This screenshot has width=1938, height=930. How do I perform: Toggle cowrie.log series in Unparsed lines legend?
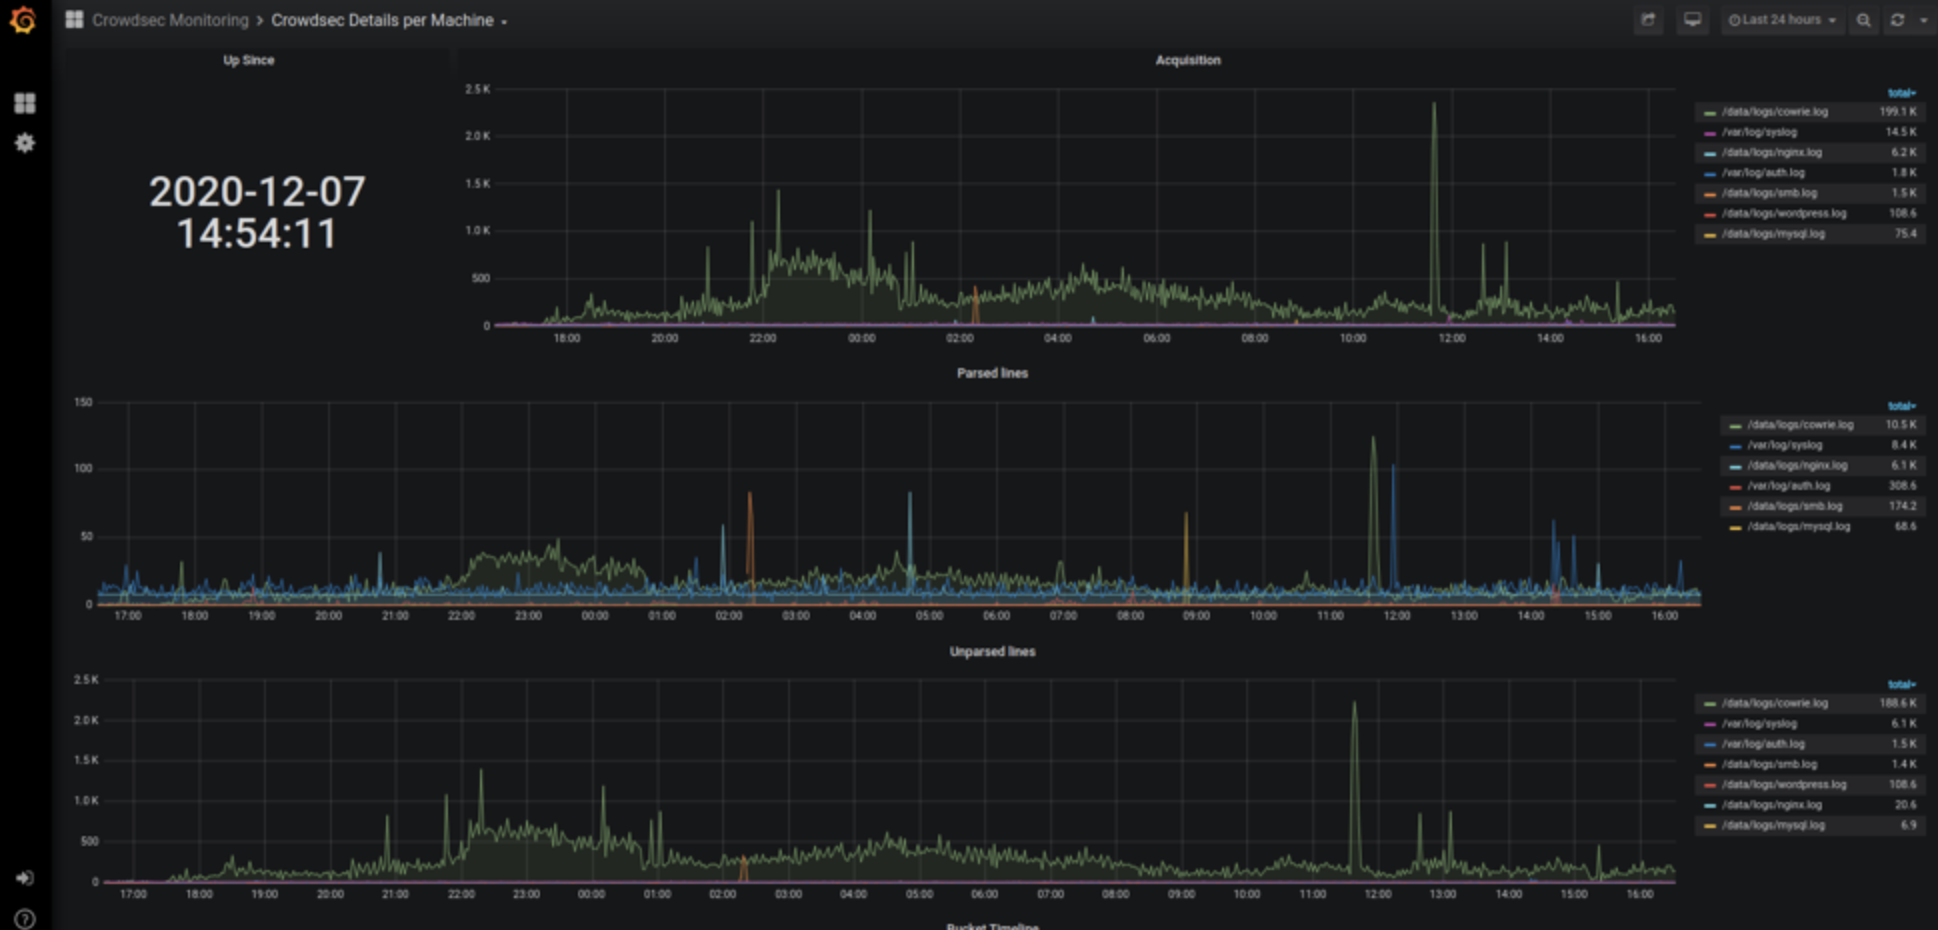1774,704
